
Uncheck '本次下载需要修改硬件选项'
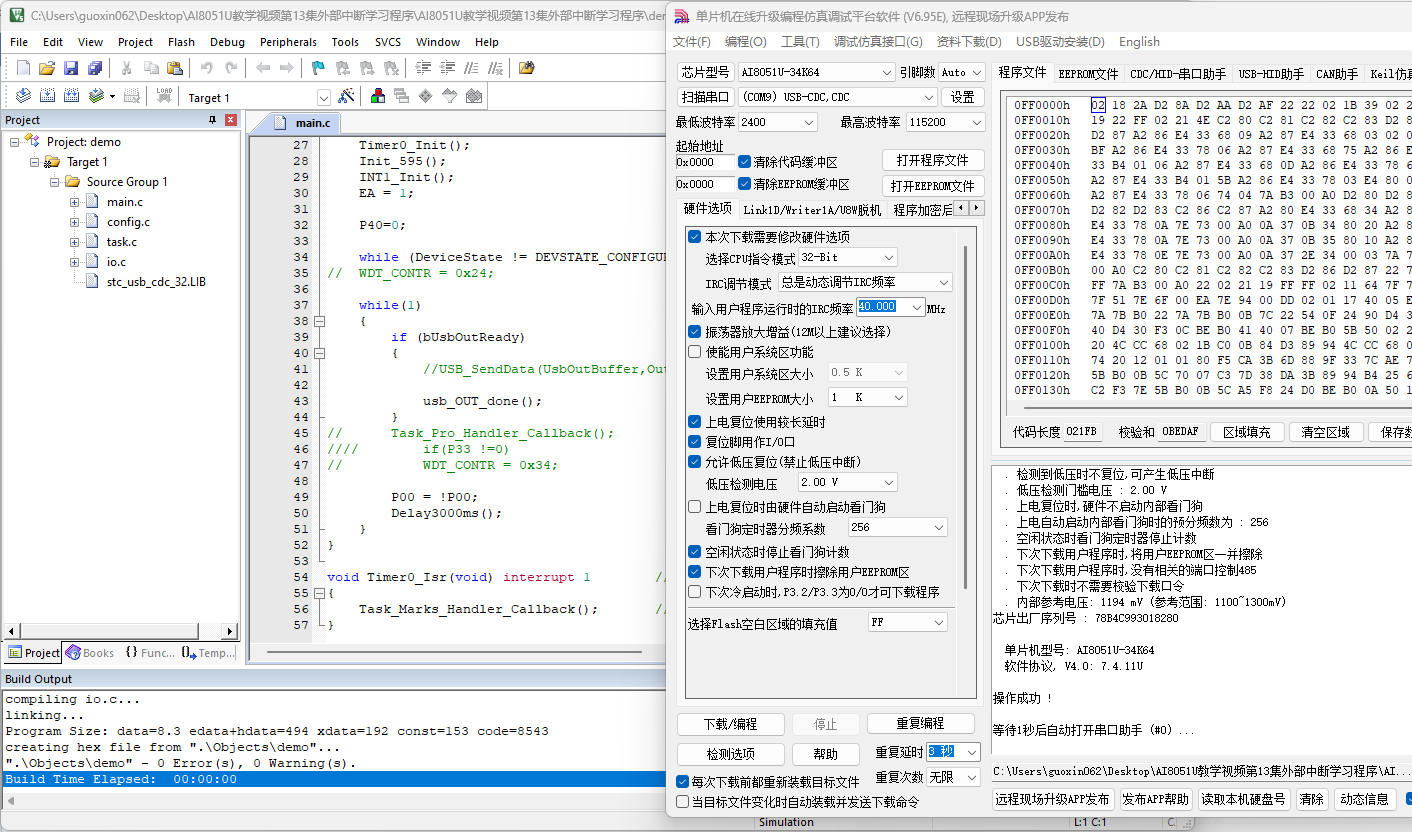[x=694, y=237]
